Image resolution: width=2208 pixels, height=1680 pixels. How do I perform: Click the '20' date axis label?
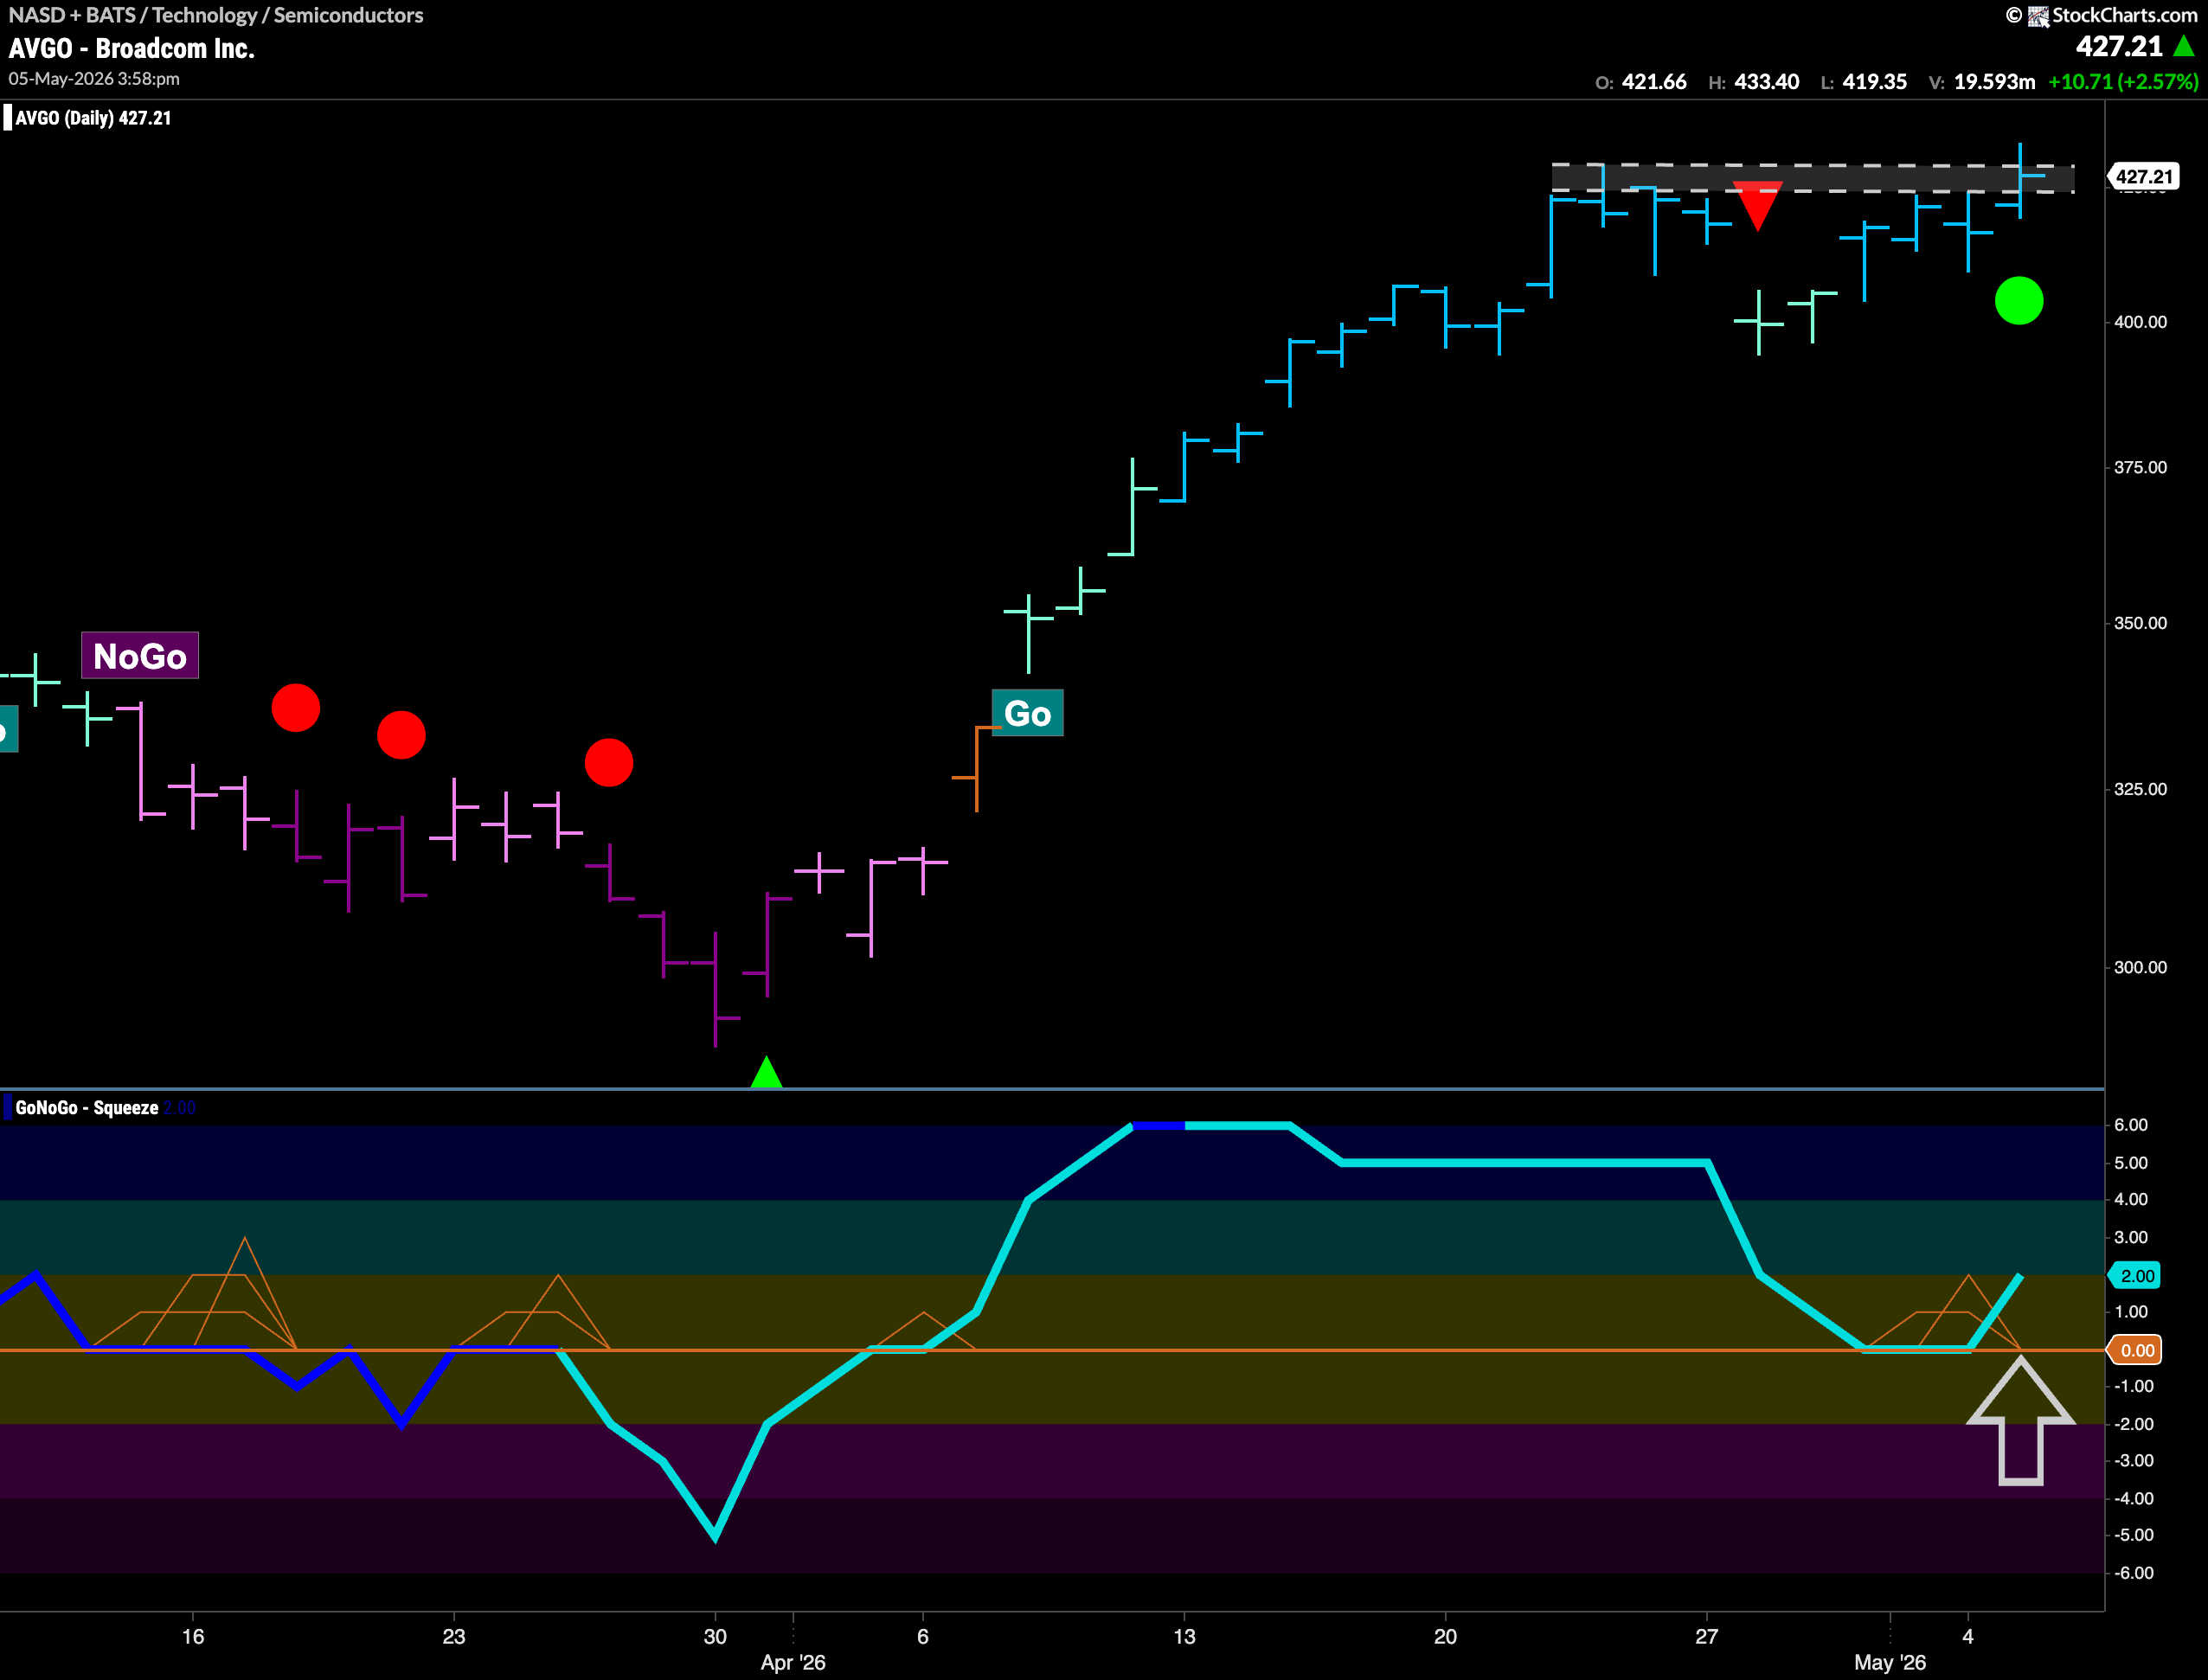click(1445, 1636)
